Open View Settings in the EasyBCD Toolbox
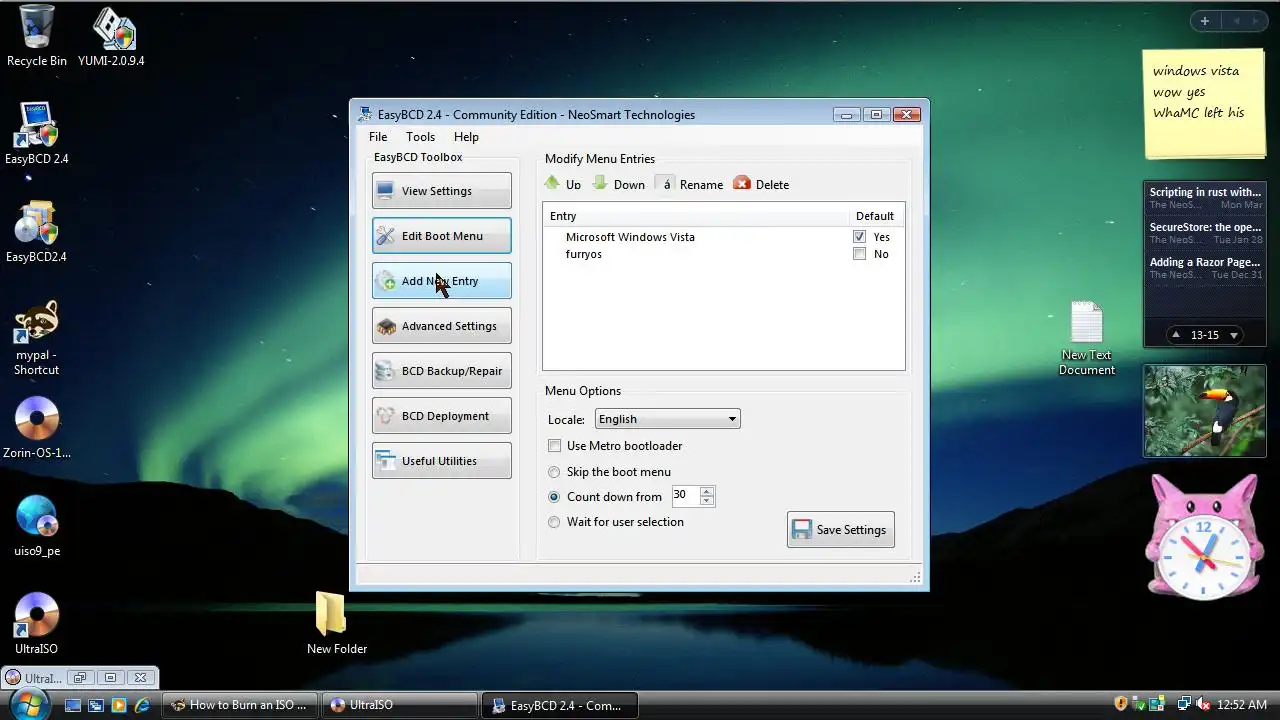 [441, 191]
